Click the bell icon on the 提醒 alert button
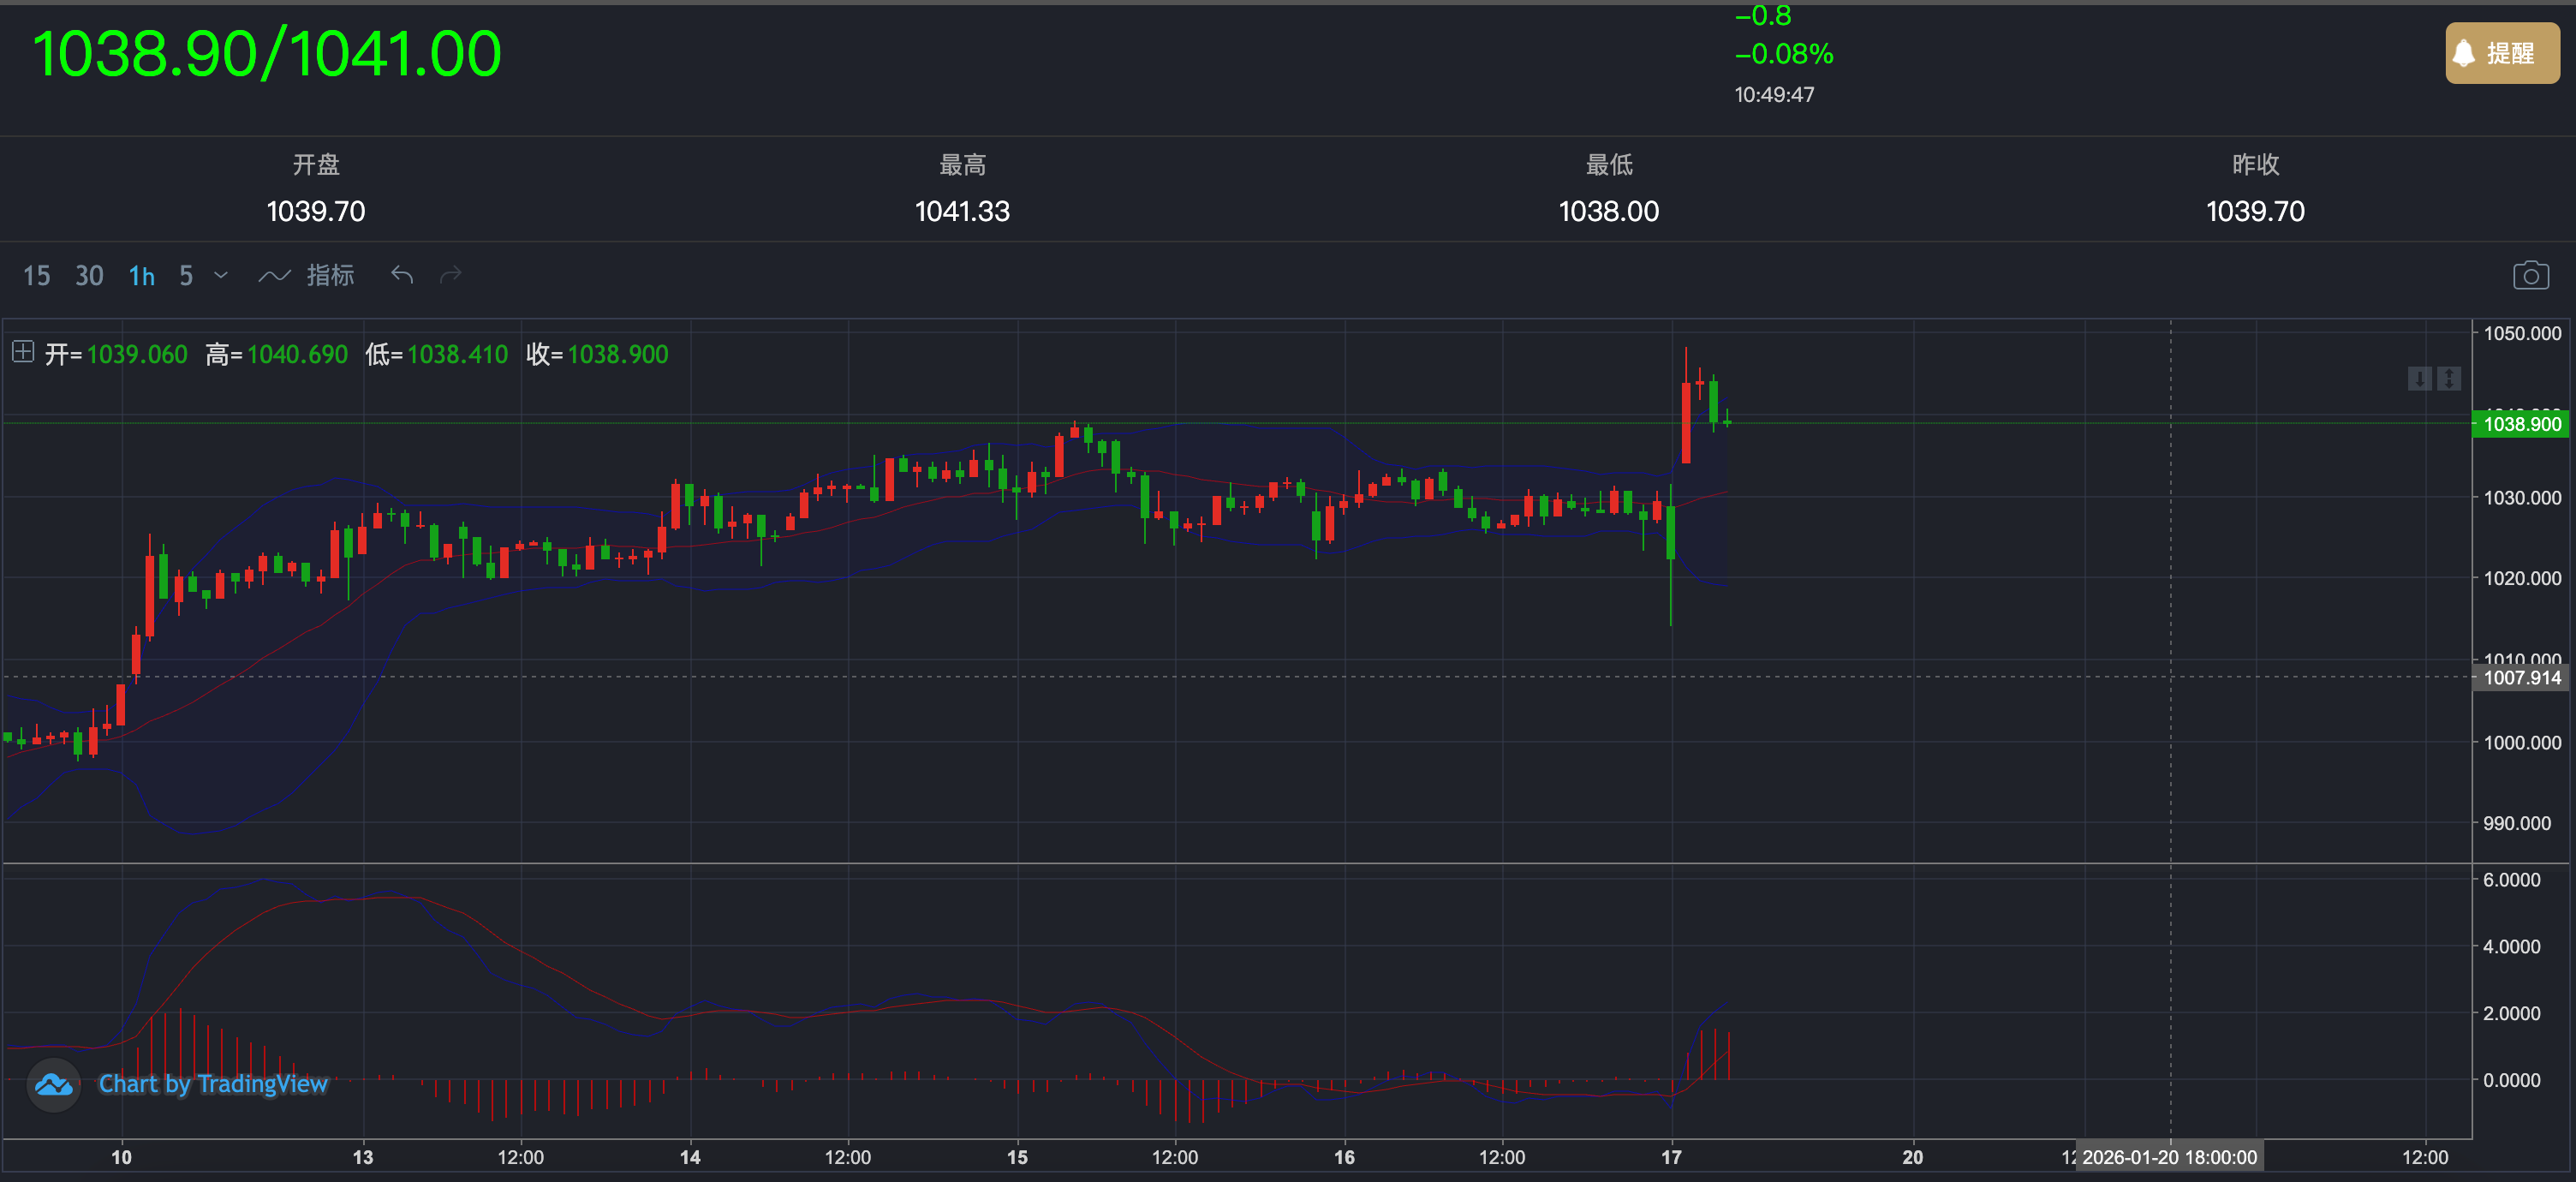Screen dimensions: 2576x1182 pyautogui.click(x=2464, y=54)
